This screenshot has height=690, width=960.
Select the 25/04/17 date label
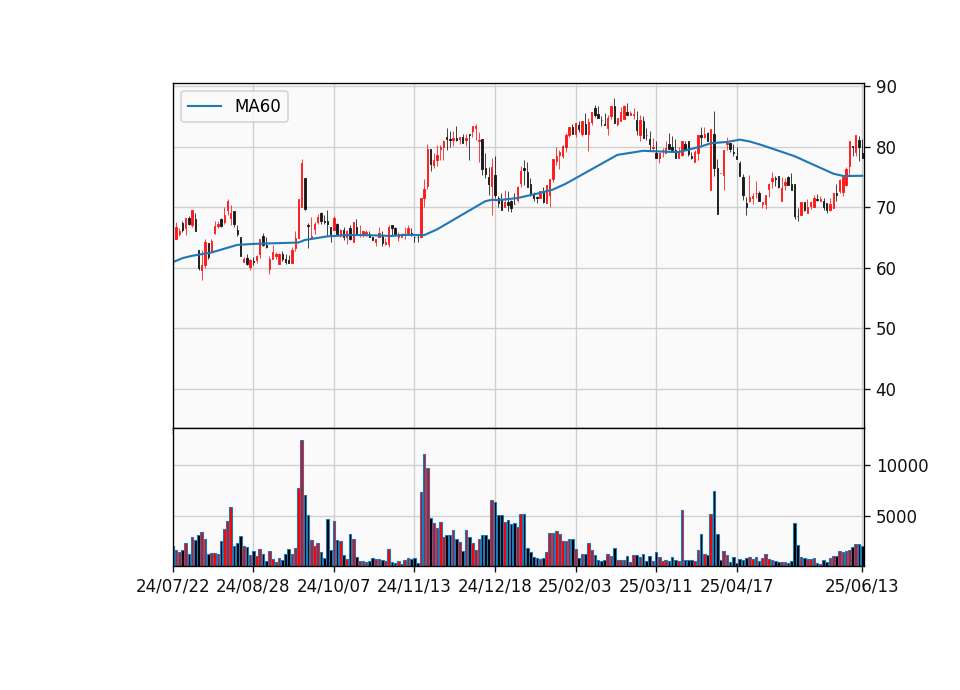click(x=737, y=586)
